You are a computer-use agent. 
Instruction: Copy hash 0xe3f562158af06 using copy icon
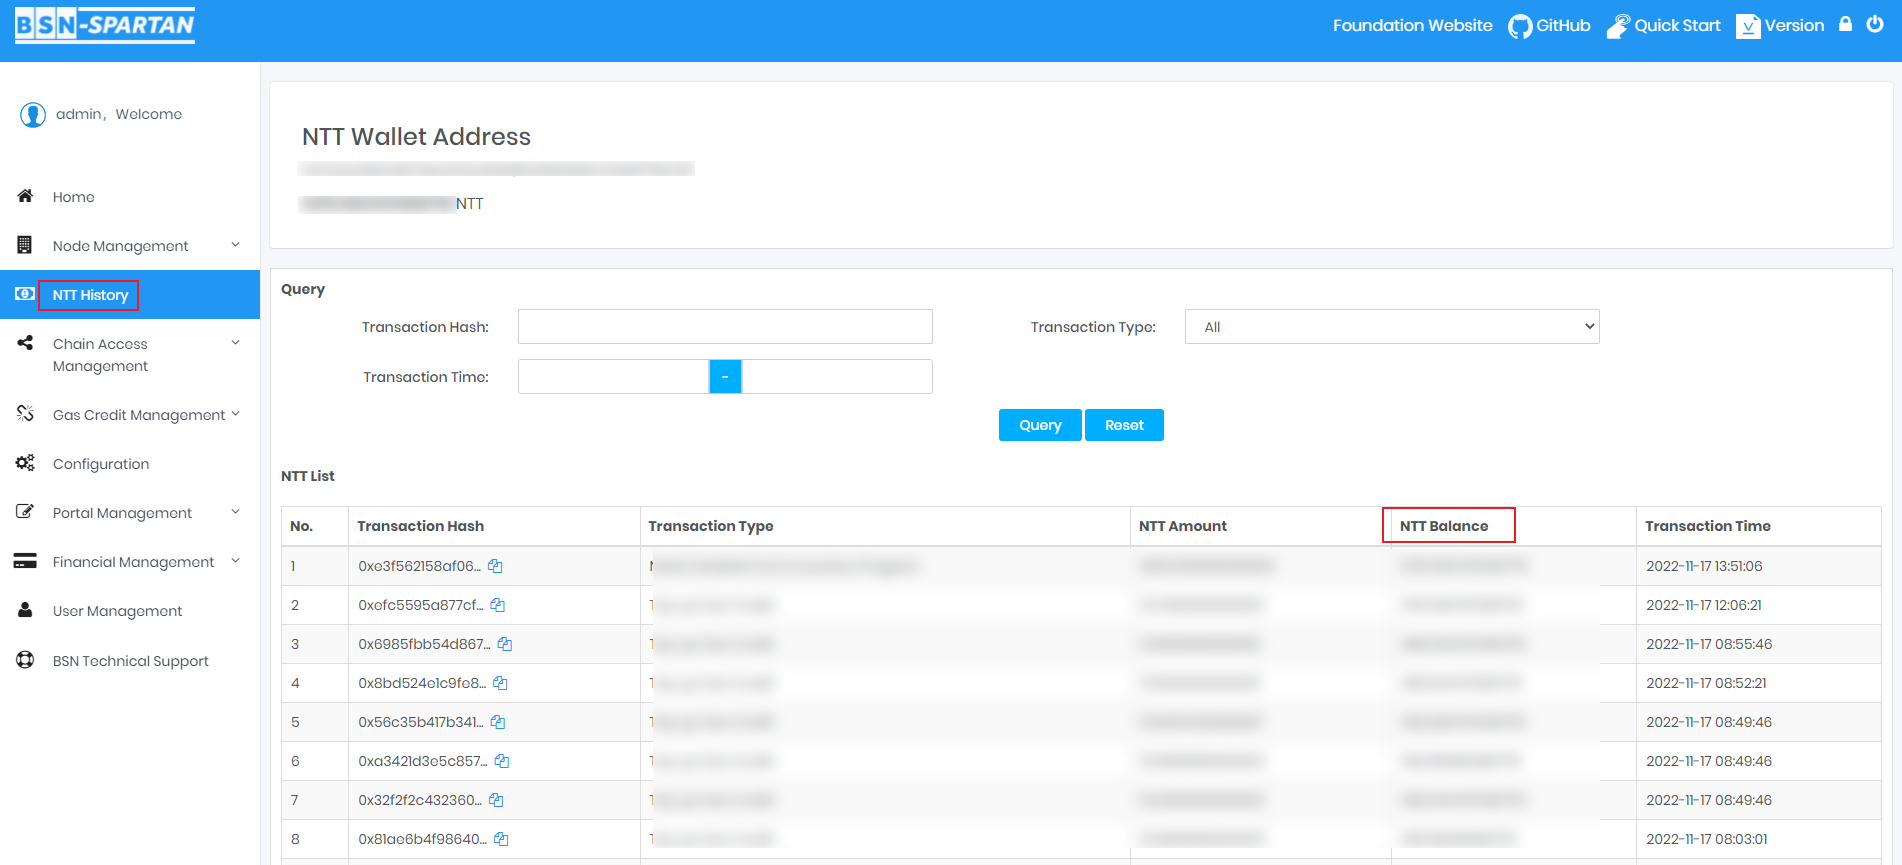pos(495,566)
